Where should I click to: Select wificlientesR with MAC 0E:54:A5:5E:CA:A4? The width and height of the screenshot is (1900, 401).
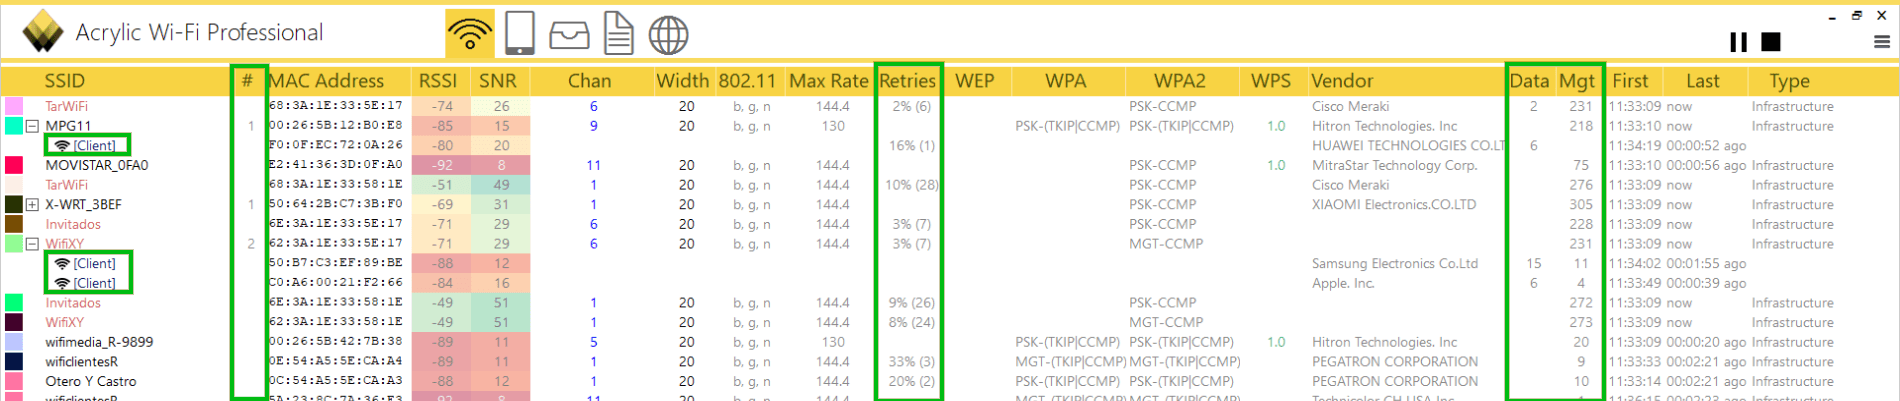[x=950, y=362]
